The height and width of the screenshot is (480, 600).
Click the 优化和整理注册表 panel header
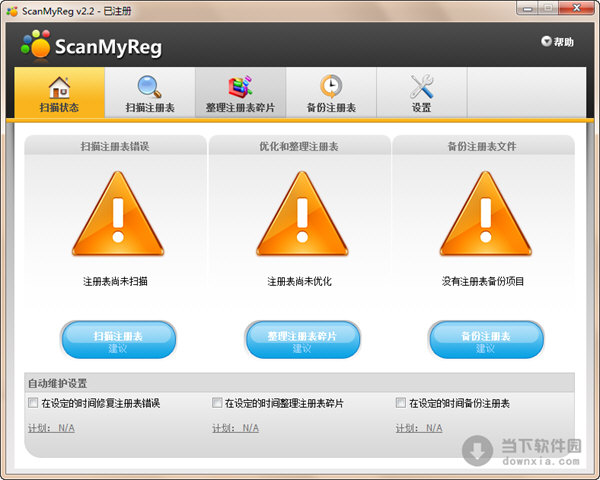299,146
